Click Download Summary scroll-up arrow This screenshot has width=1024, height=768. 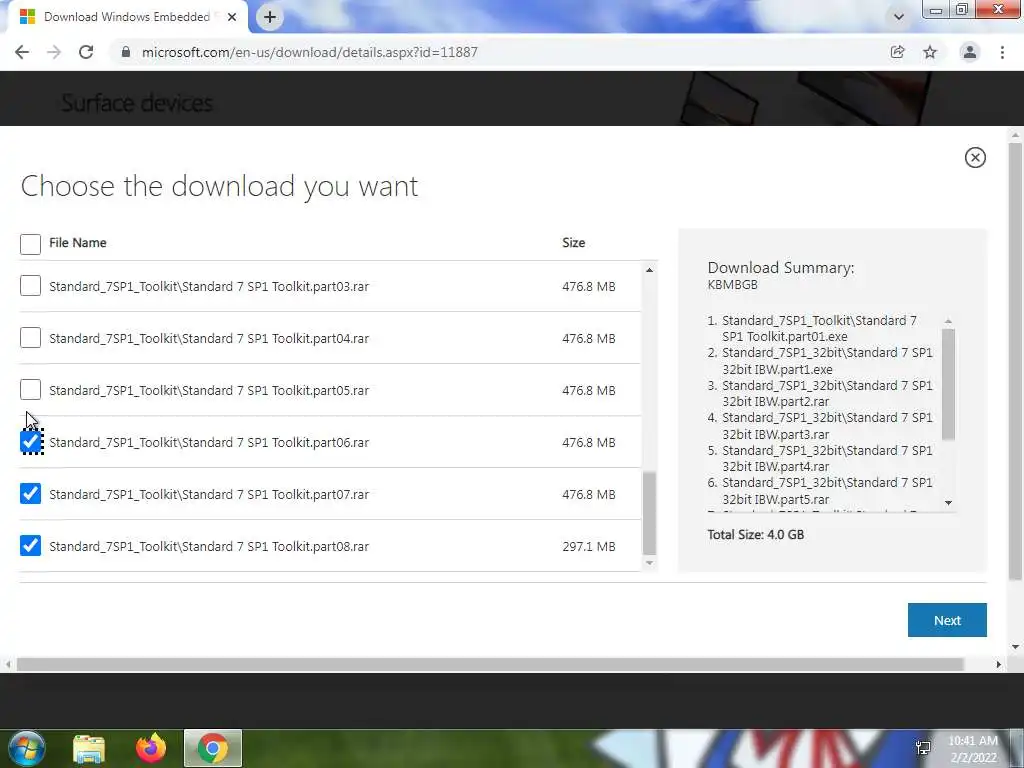click(948, 321)
